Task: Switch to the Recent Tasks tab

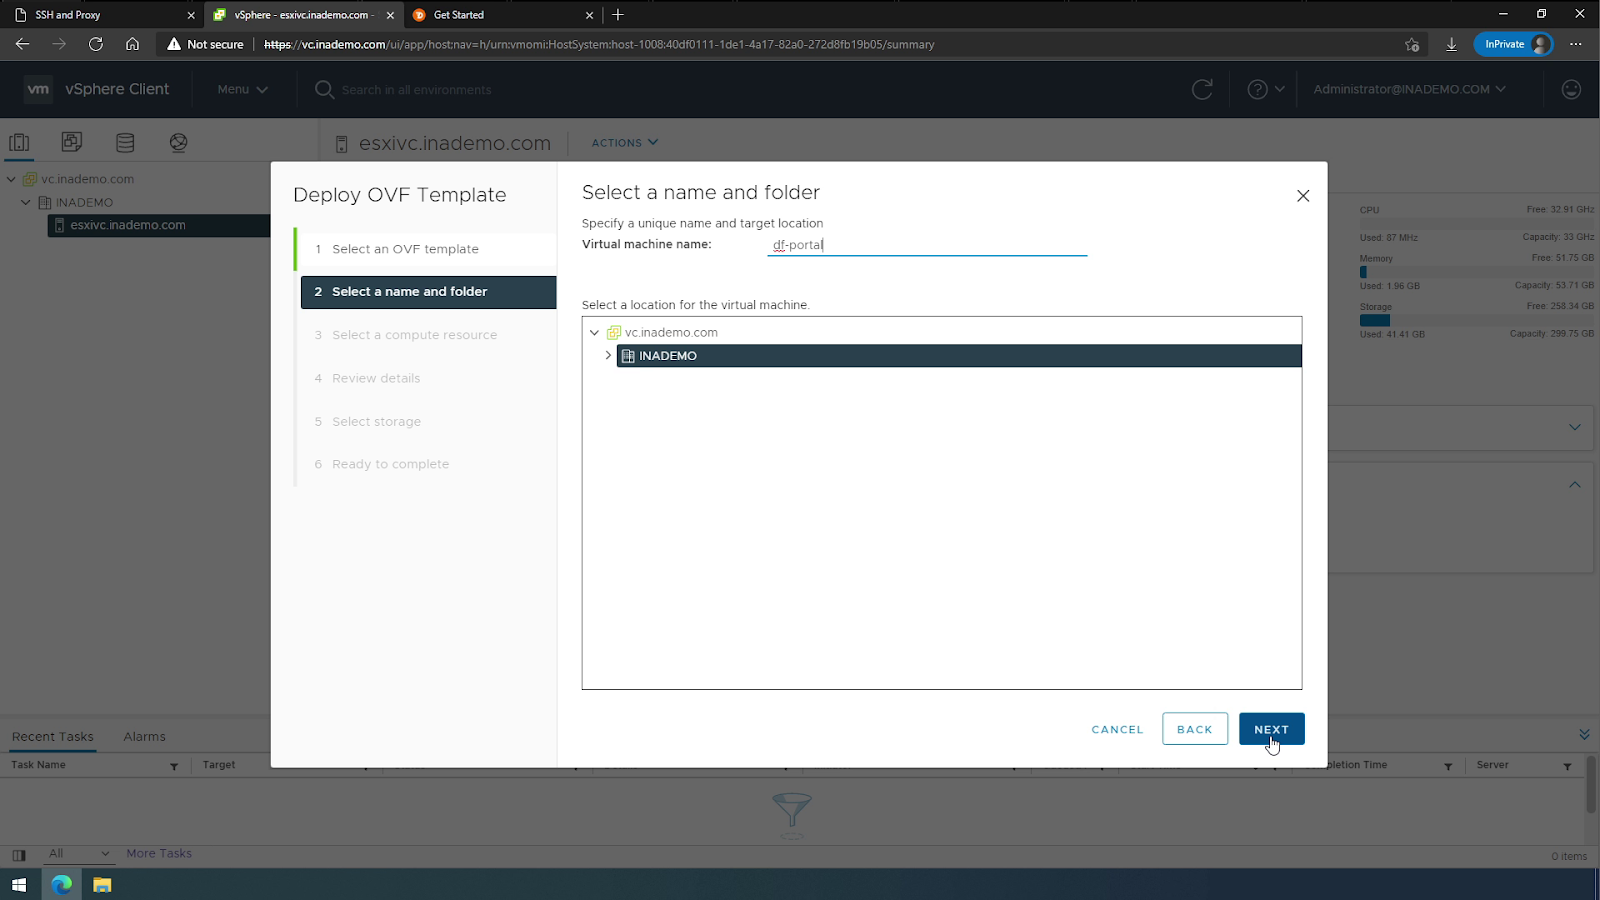Action: 53,737
